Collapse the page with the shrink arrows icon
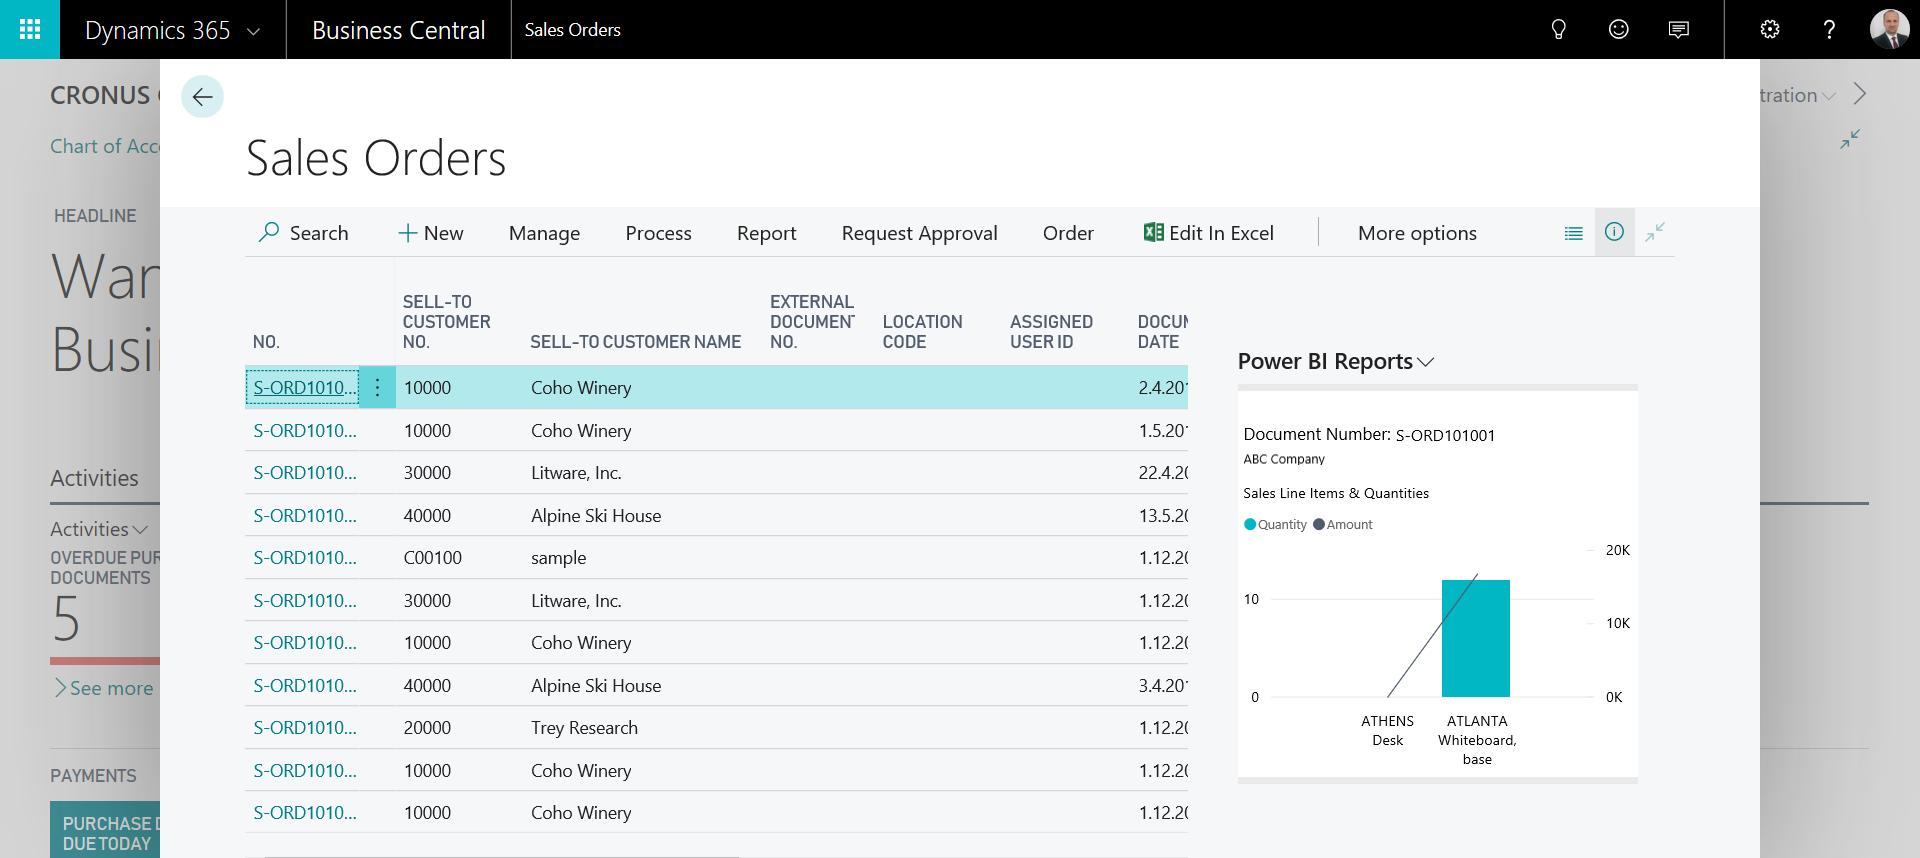1920x858 pixels. tap(1655, 232)
